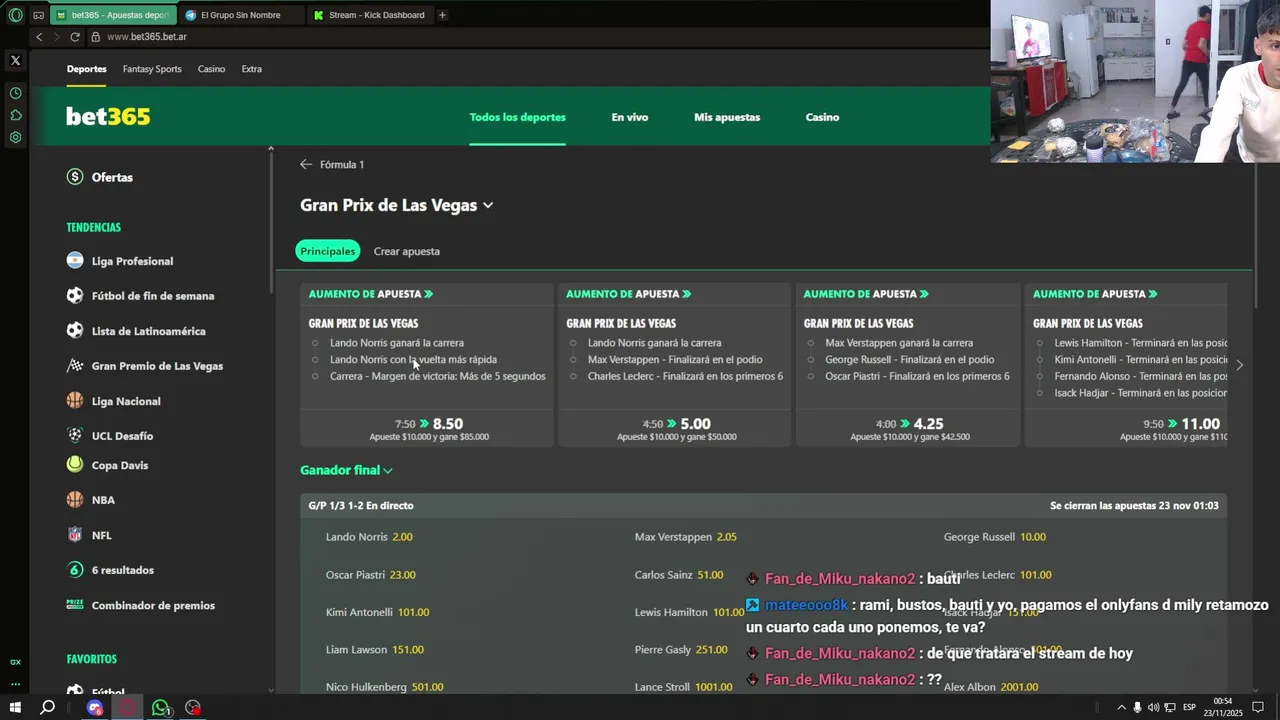This screenshot has width=1280, height=720.
Task: Click the address bar URL field
Action: 540,37
